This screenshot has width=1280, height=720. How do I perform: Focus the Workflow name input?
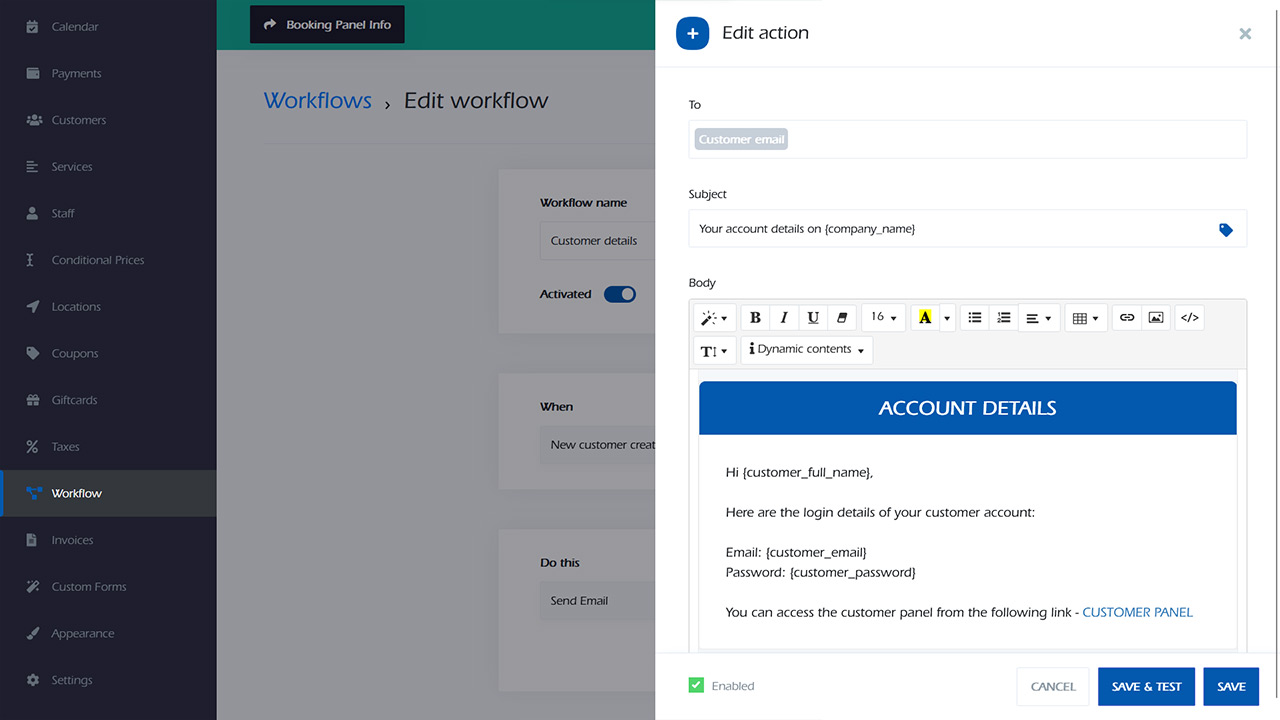pos(597,241)
